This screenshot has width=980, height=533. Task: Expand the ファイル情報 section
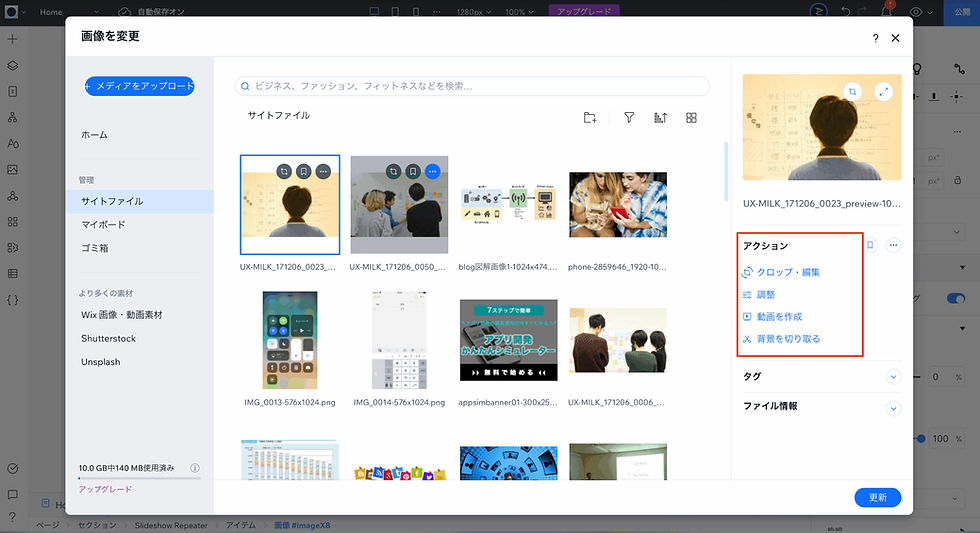point(893,409)
